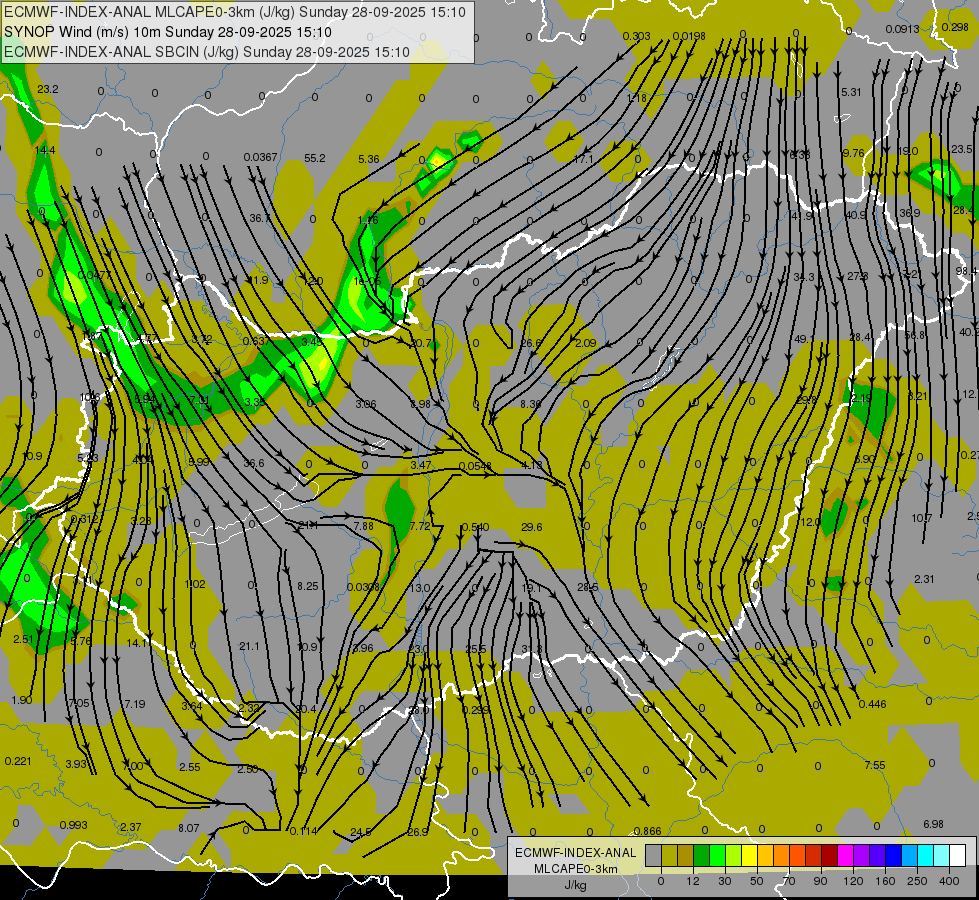
Task: Click the legend scale label '160'
Action: (x=885, y=881)
